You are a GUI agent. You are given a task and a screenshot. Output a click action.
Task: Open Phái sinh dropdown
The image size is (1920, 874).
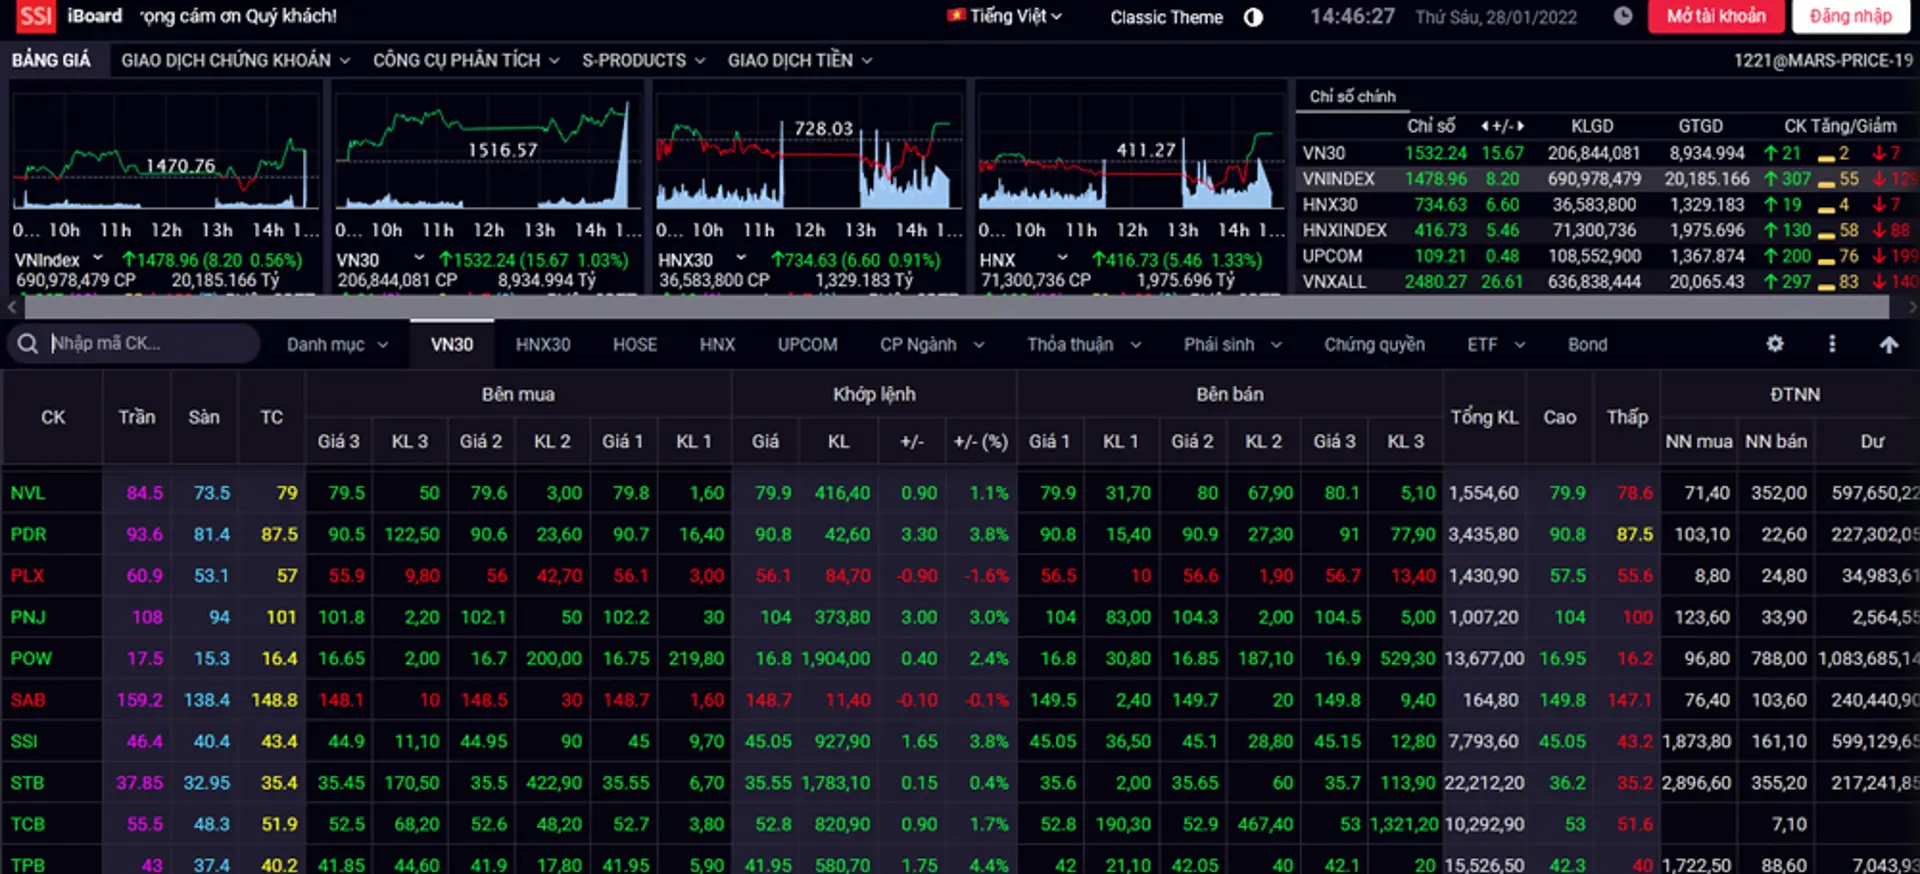tap(1233, 345)
